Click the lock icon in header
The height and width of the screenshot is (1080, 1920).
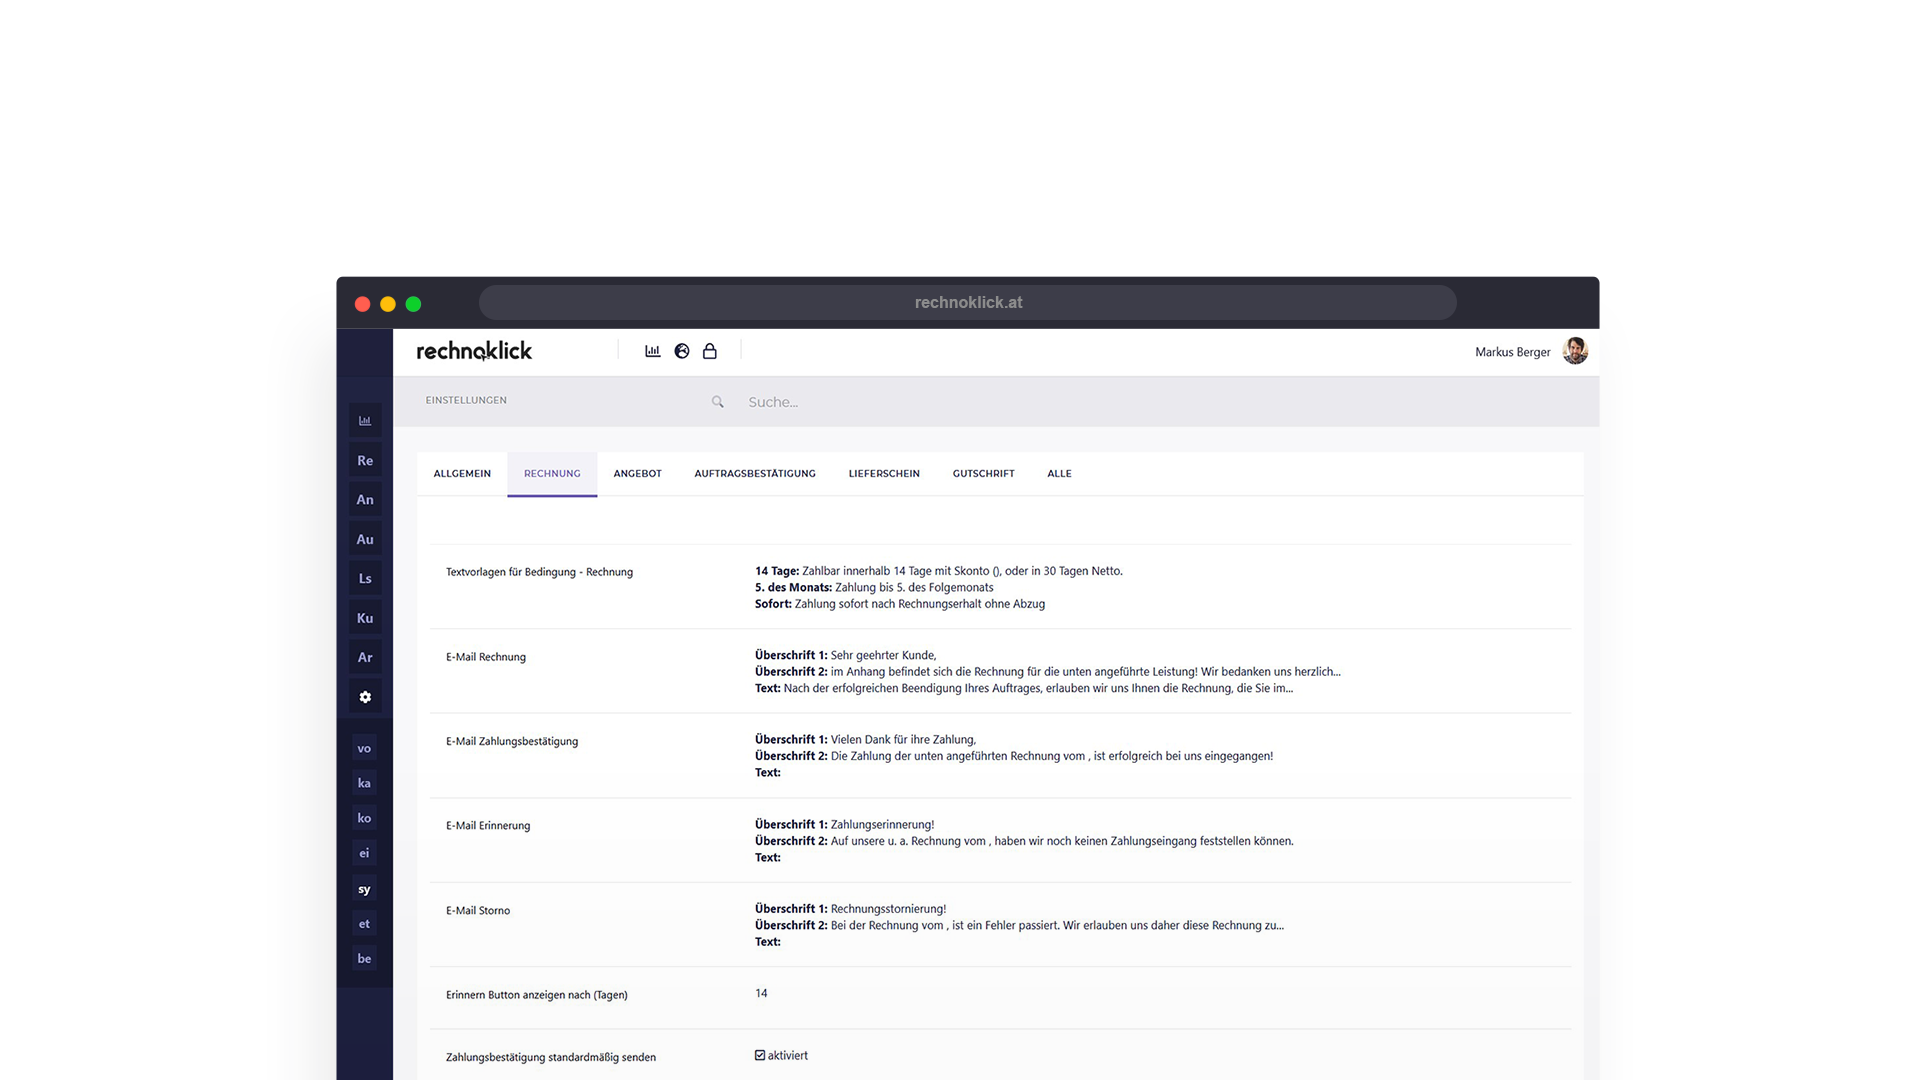(709, 351)
